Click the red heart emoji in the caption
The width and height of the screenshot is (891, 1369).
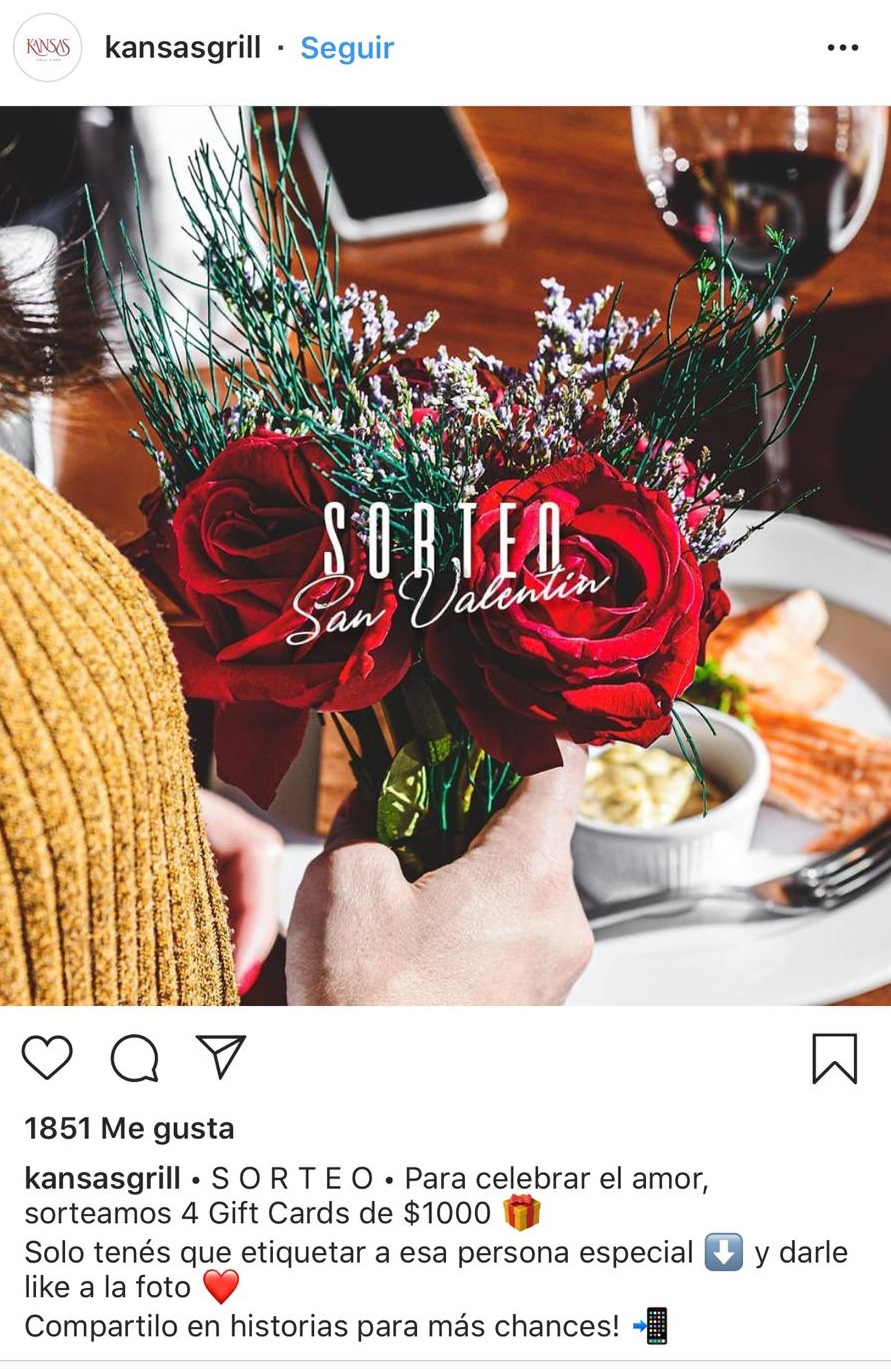221,1287
